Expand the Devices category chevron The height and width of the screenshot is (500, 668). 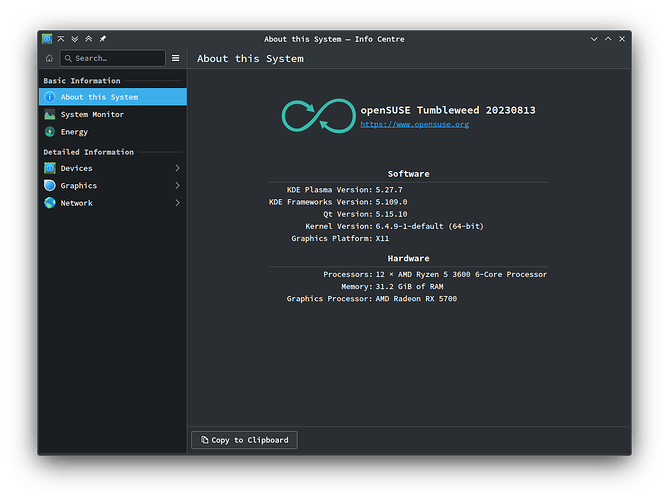[177, 168]
